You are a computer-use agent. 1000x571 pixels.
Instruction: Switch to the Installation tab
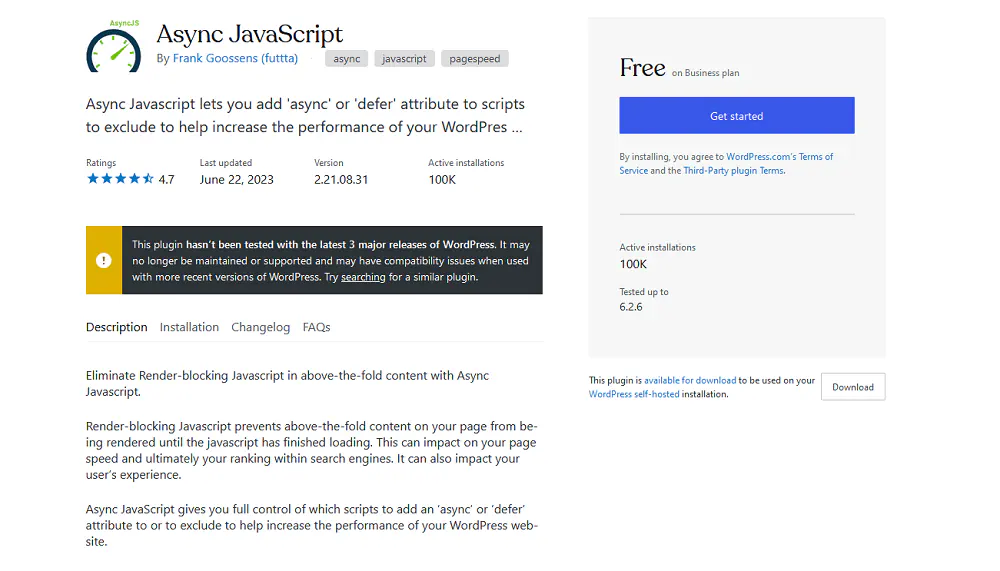[x=189, y=327]
